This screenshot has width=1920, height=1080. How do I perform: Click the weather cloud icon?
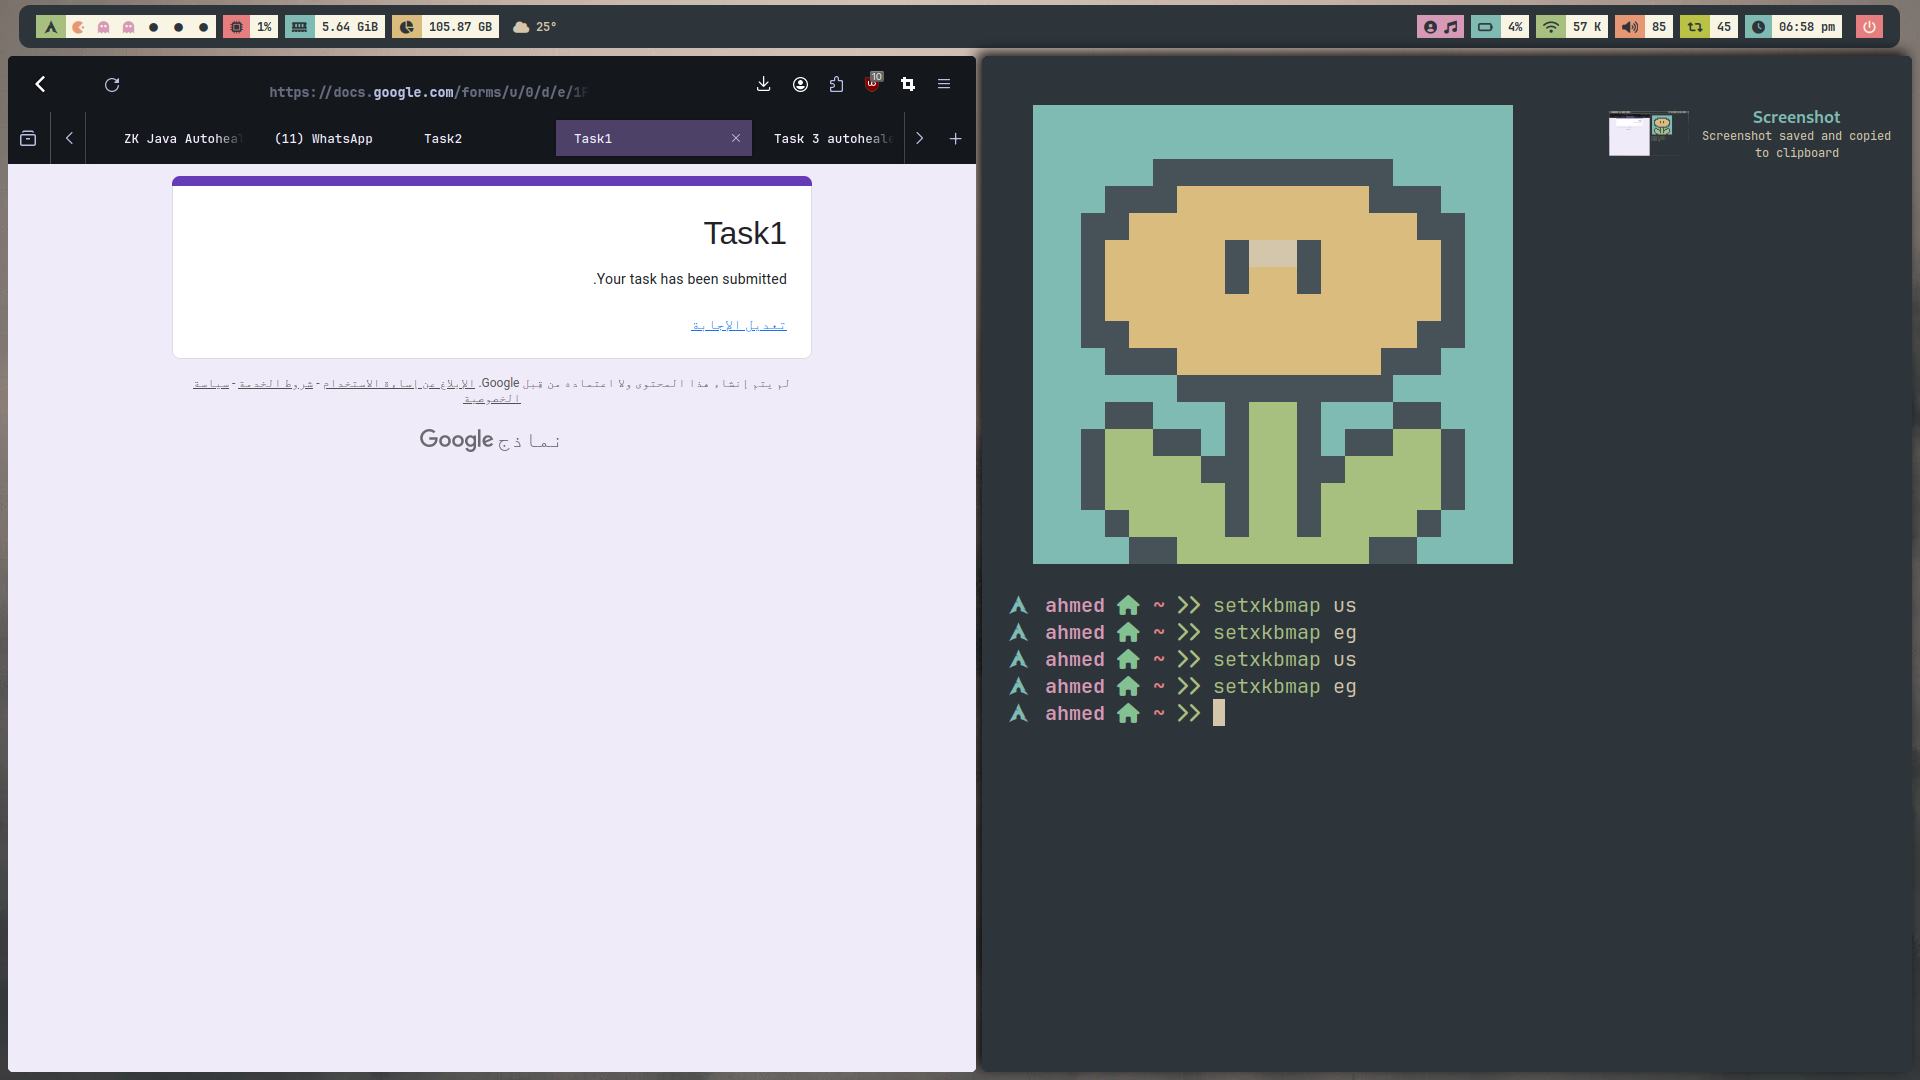coord(521,27)
